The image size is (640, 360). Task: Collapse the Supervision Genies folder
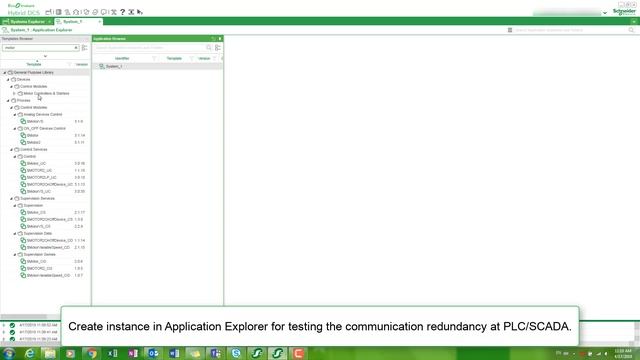[15, 254]
